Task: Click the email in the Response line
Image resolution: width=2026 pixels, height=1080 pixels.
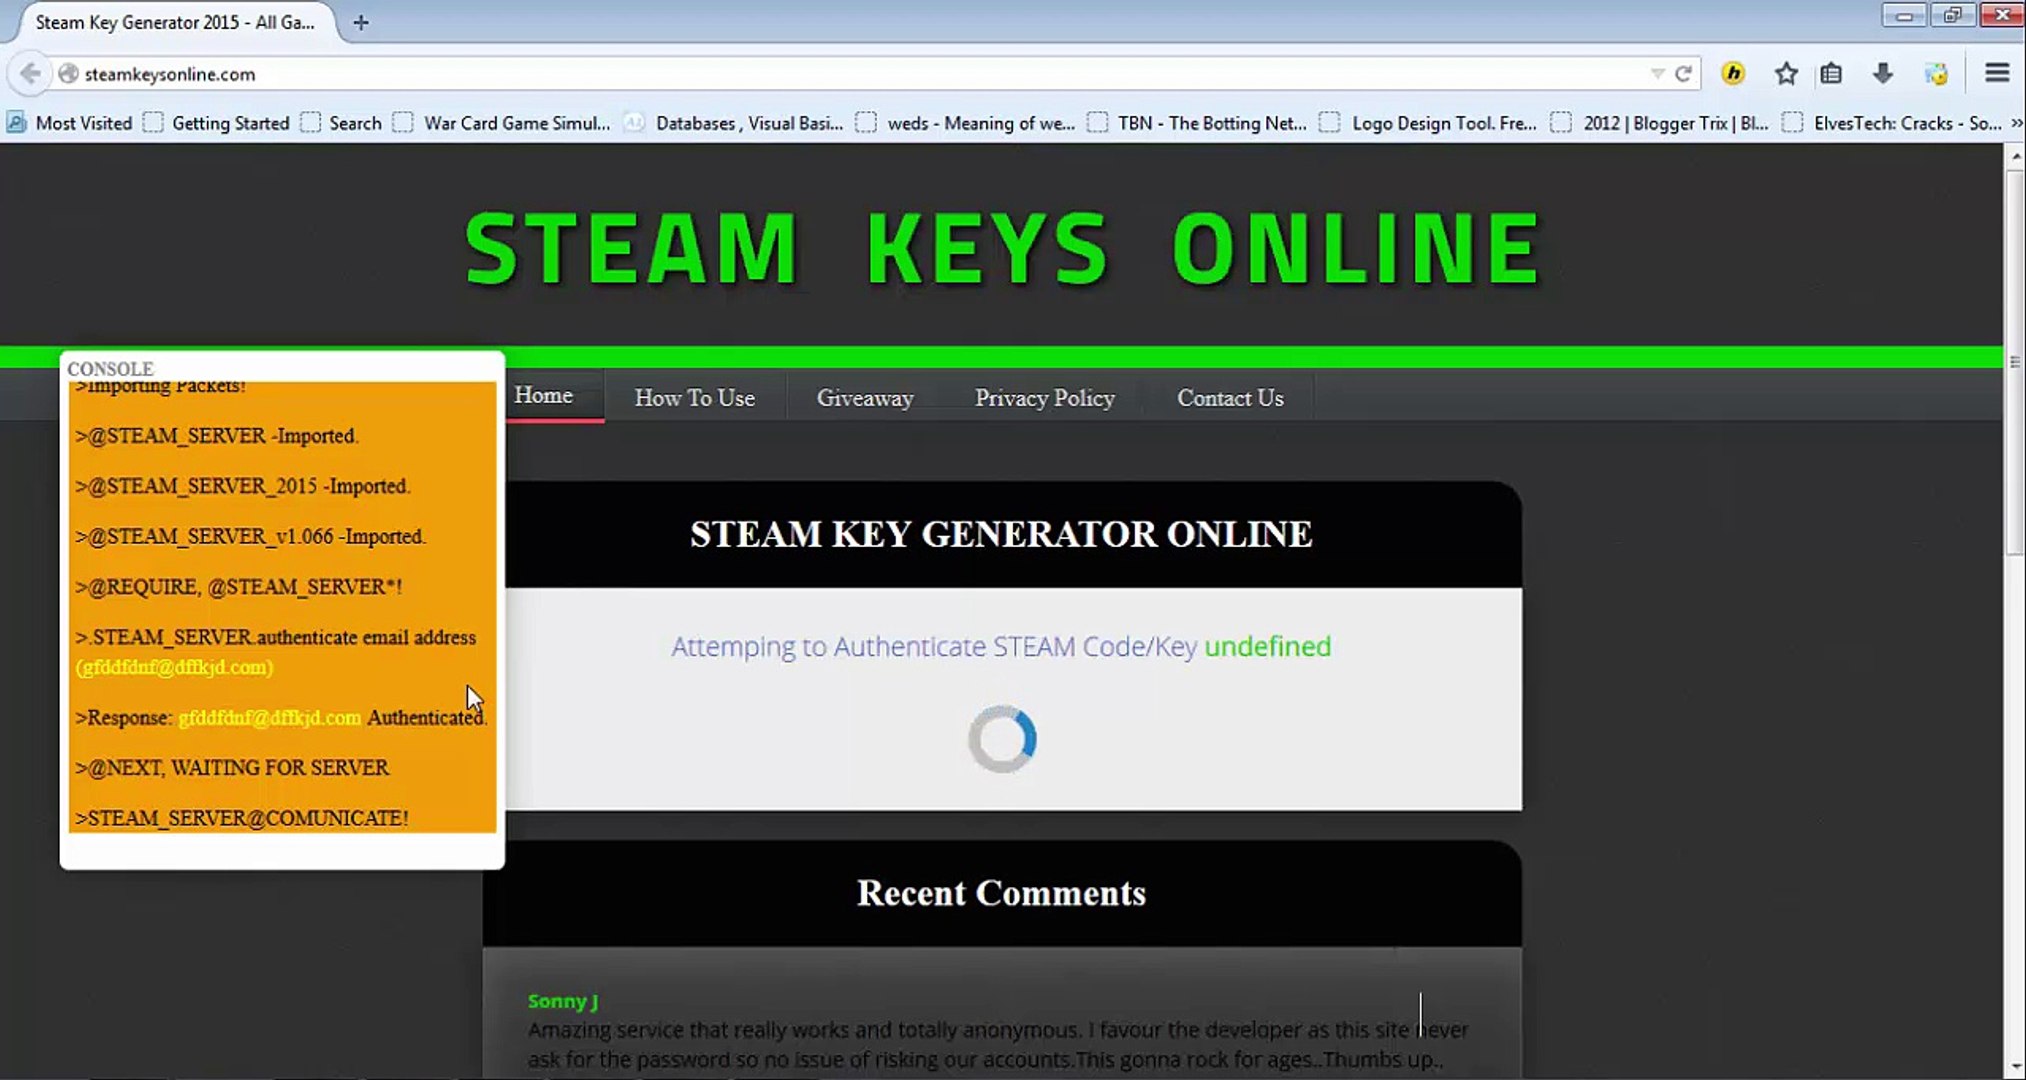Action: point(269,718)
